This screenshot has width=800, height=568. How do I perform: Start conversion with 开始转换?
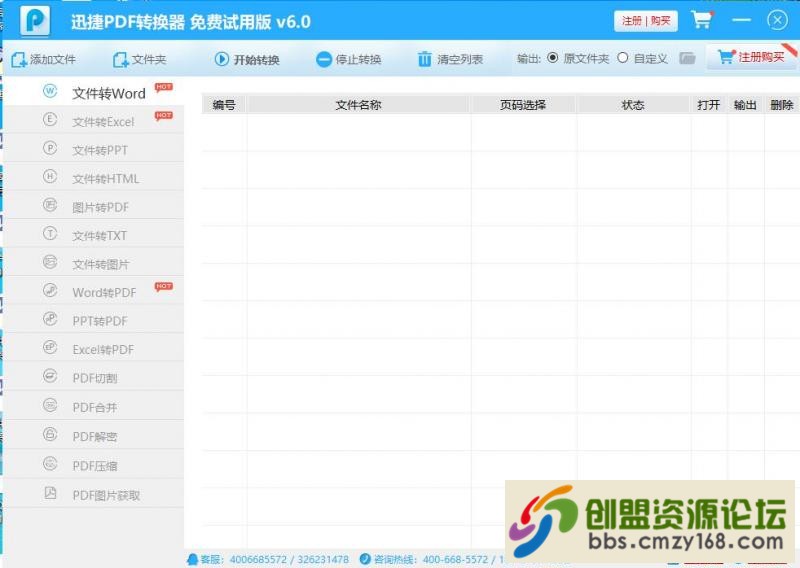(x=247, y=60)
